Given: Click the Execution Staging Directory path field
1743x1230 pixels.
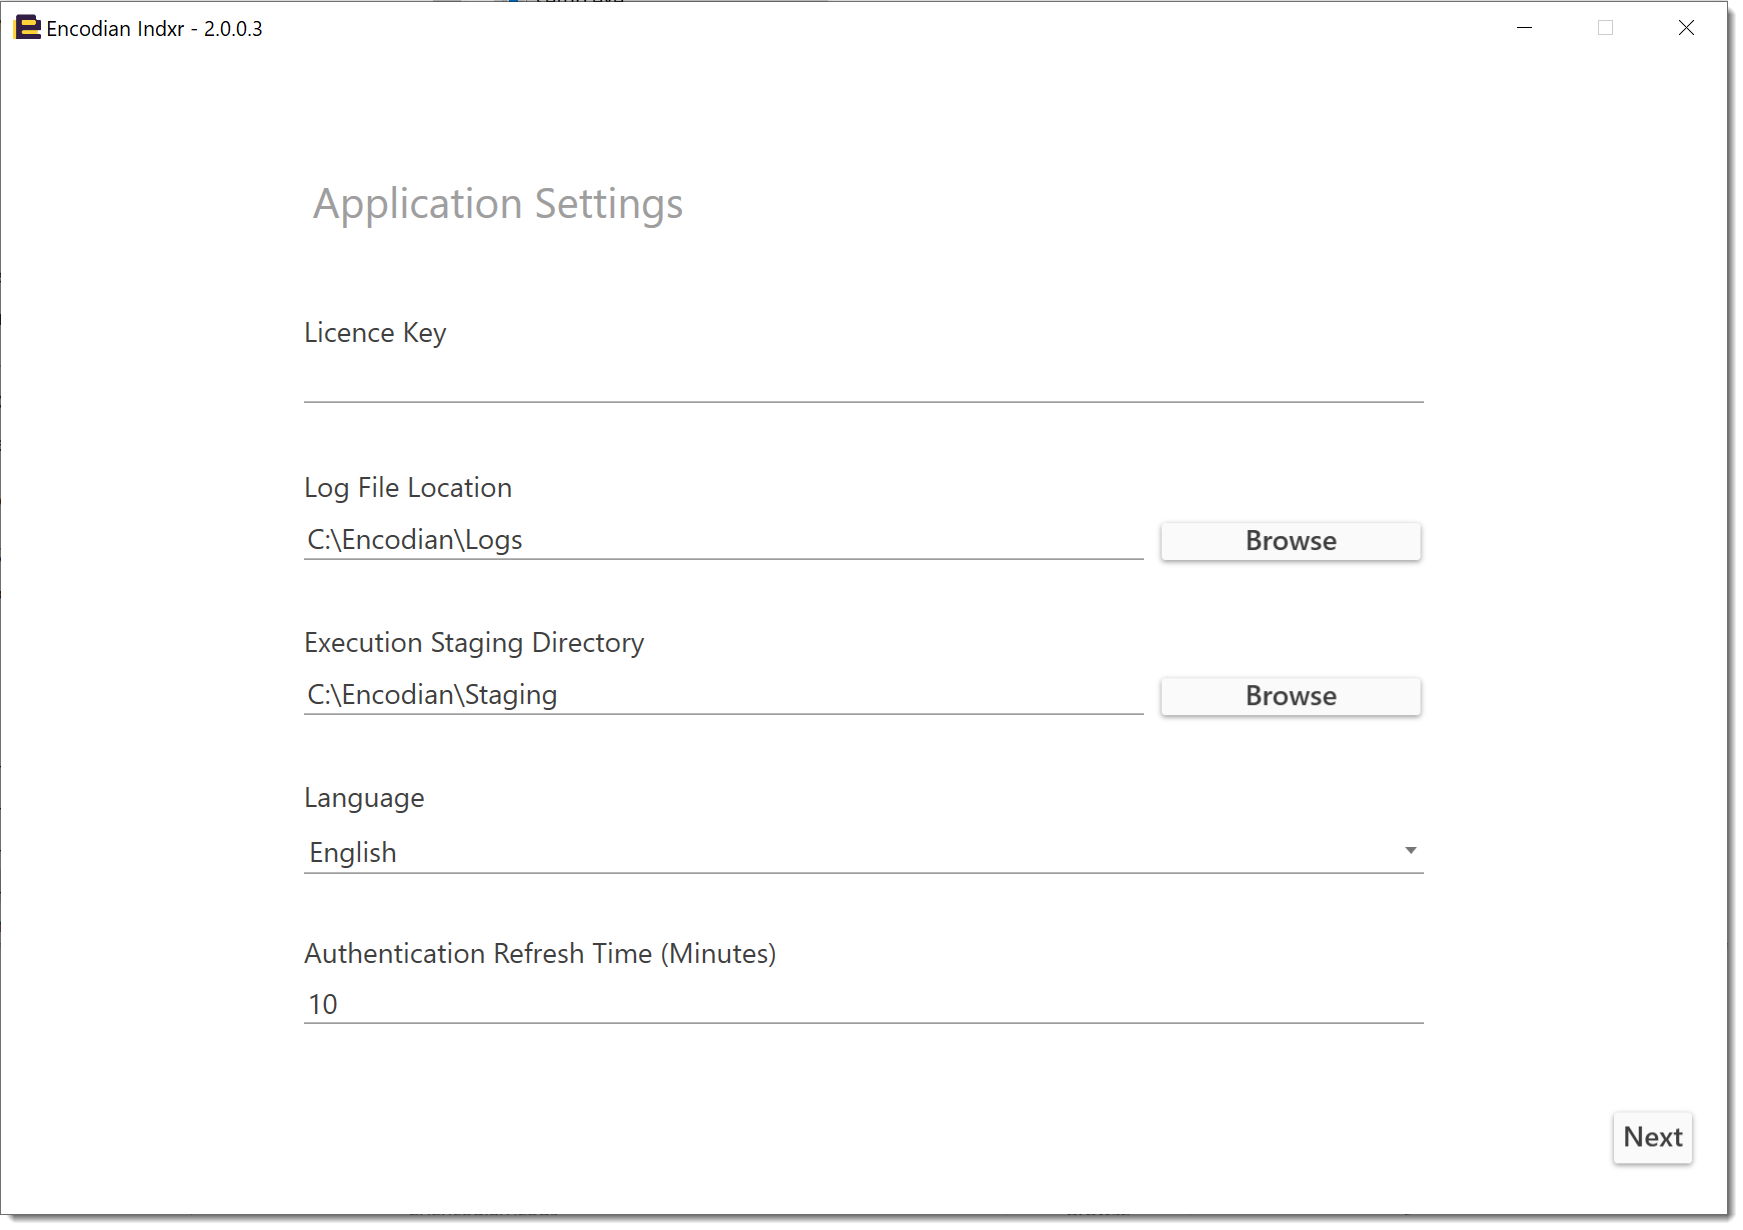Looking at the screenshot, I should pos(723,695).
